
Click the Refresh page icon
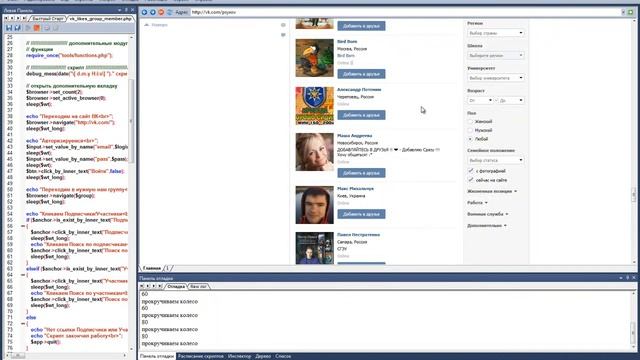[x=169, y=12]
